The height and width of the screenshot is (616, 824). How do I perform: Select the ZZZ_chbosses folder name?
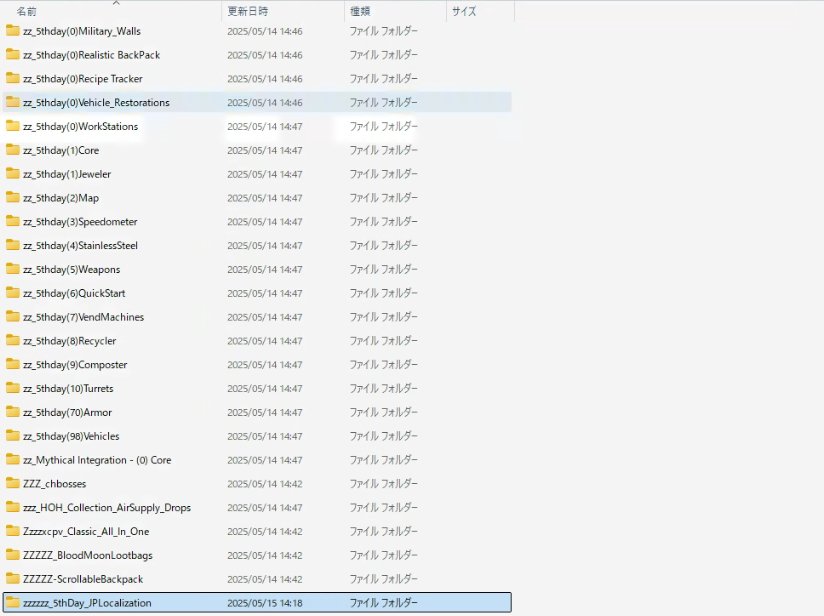point(55,484)
